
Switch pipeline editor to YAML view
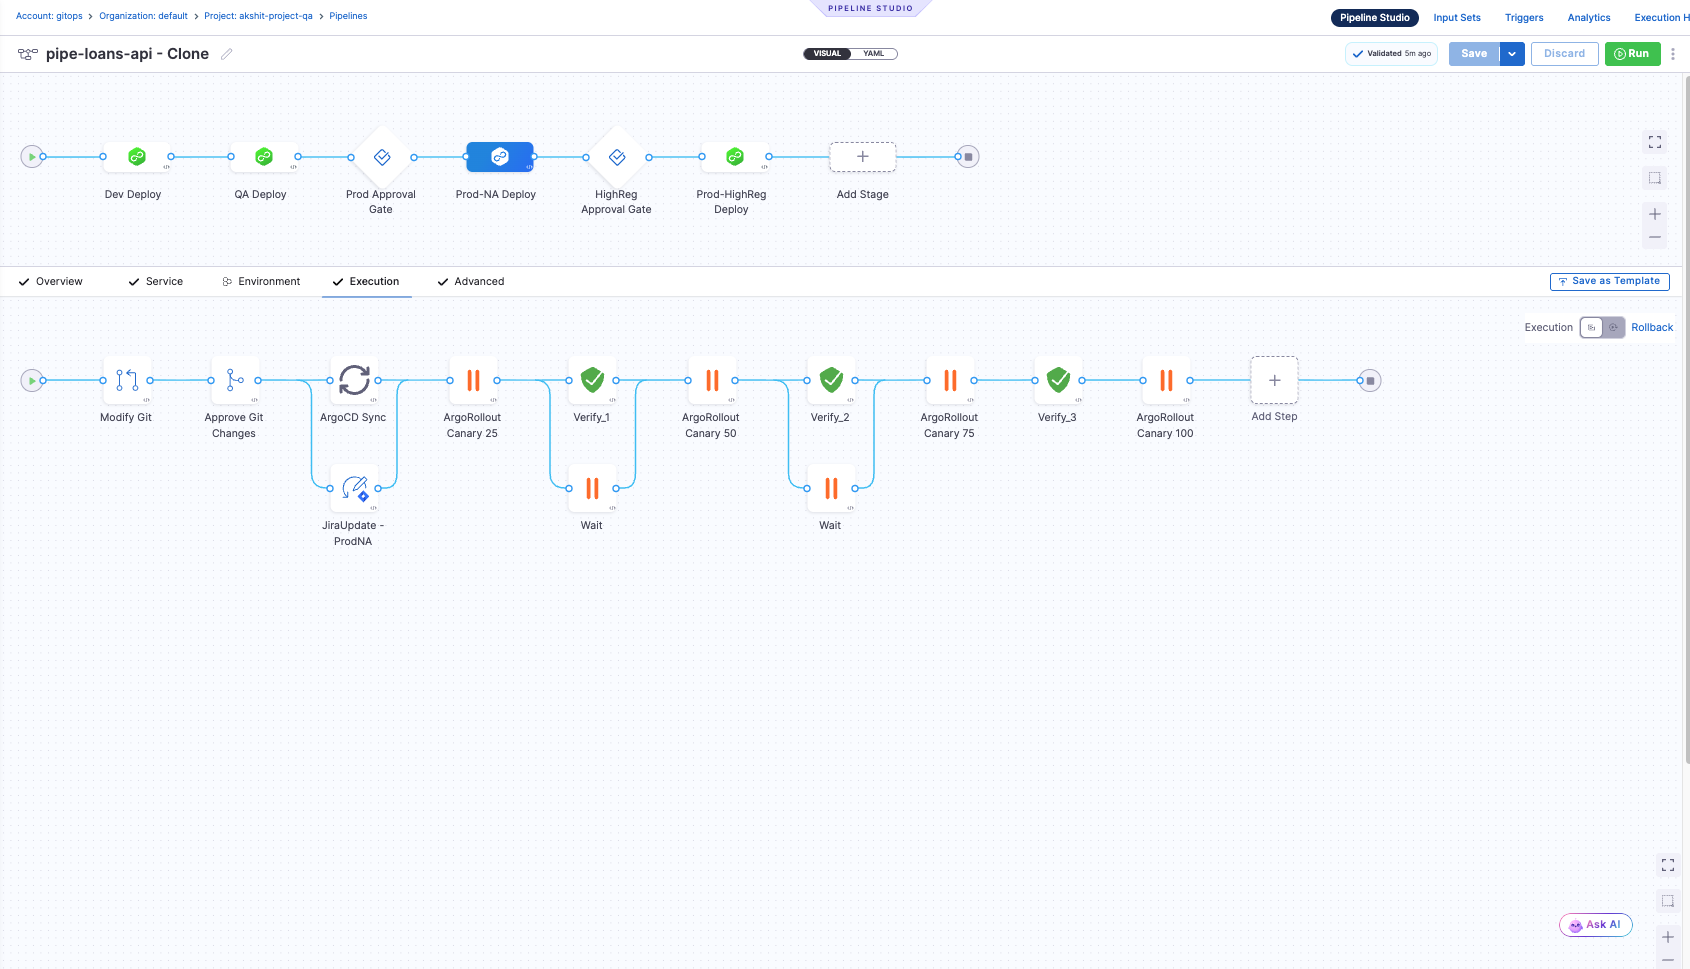[874, 53]
